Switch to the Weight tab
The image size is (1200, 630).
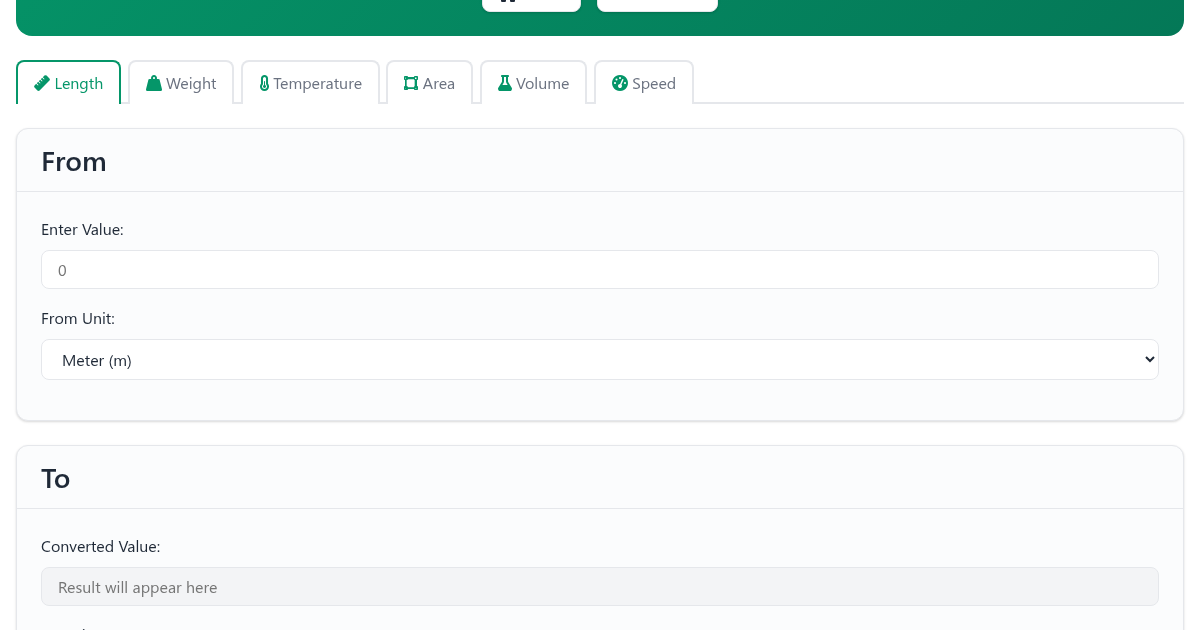181,83
